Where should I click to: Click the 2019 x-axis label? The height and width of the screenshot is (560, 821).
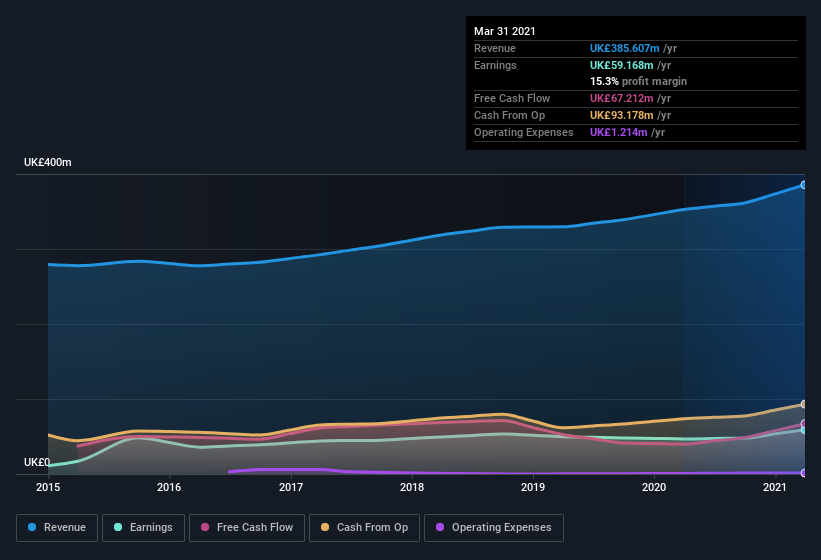[533, 487]
